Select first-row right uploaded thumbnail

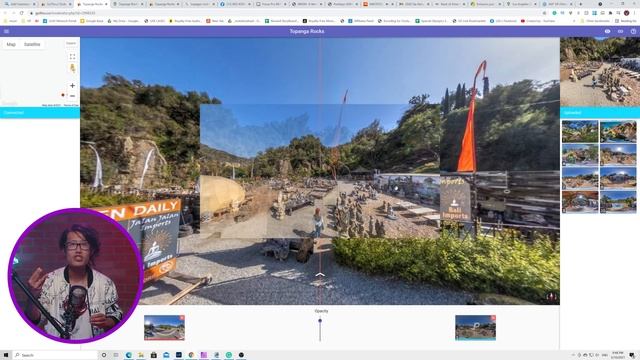[x=618, y=131]
